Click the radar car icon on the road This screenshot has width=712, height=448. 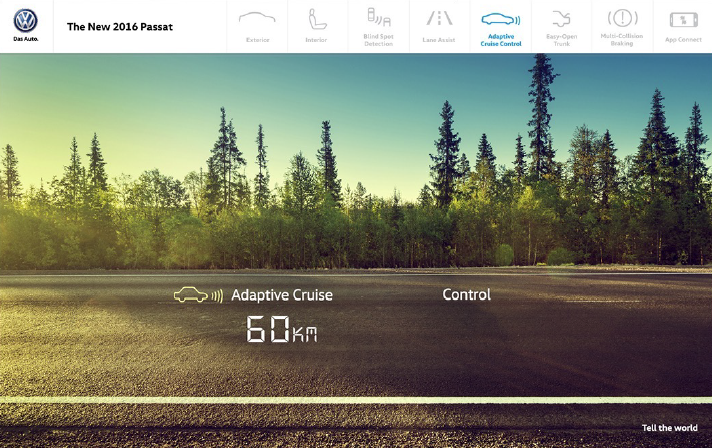click(197, 295)
